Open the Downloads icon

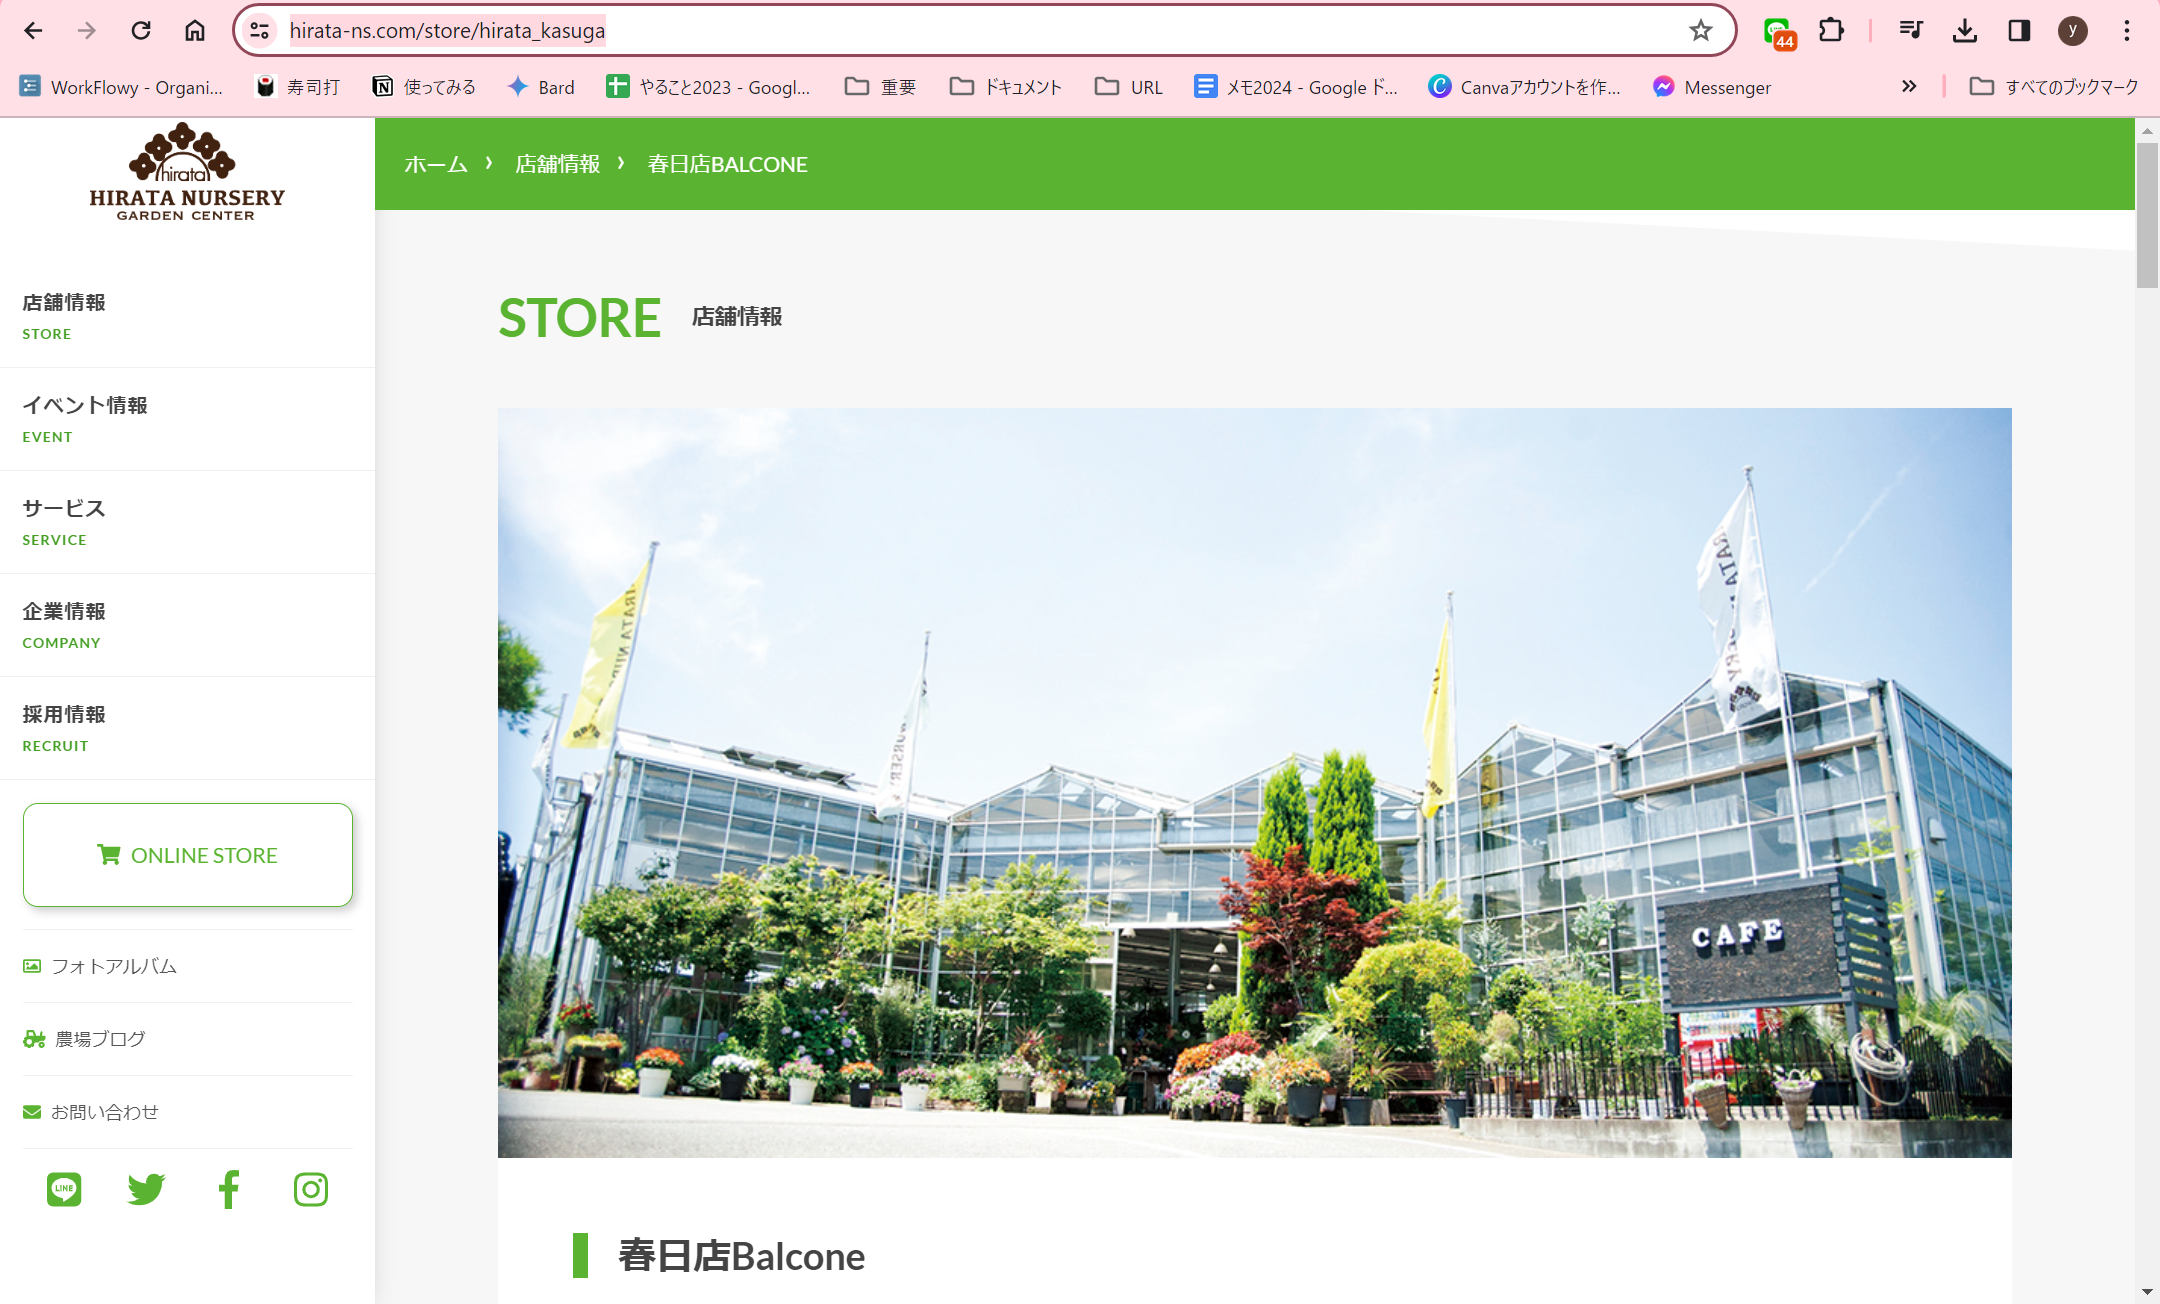[x=1965, y=31]
